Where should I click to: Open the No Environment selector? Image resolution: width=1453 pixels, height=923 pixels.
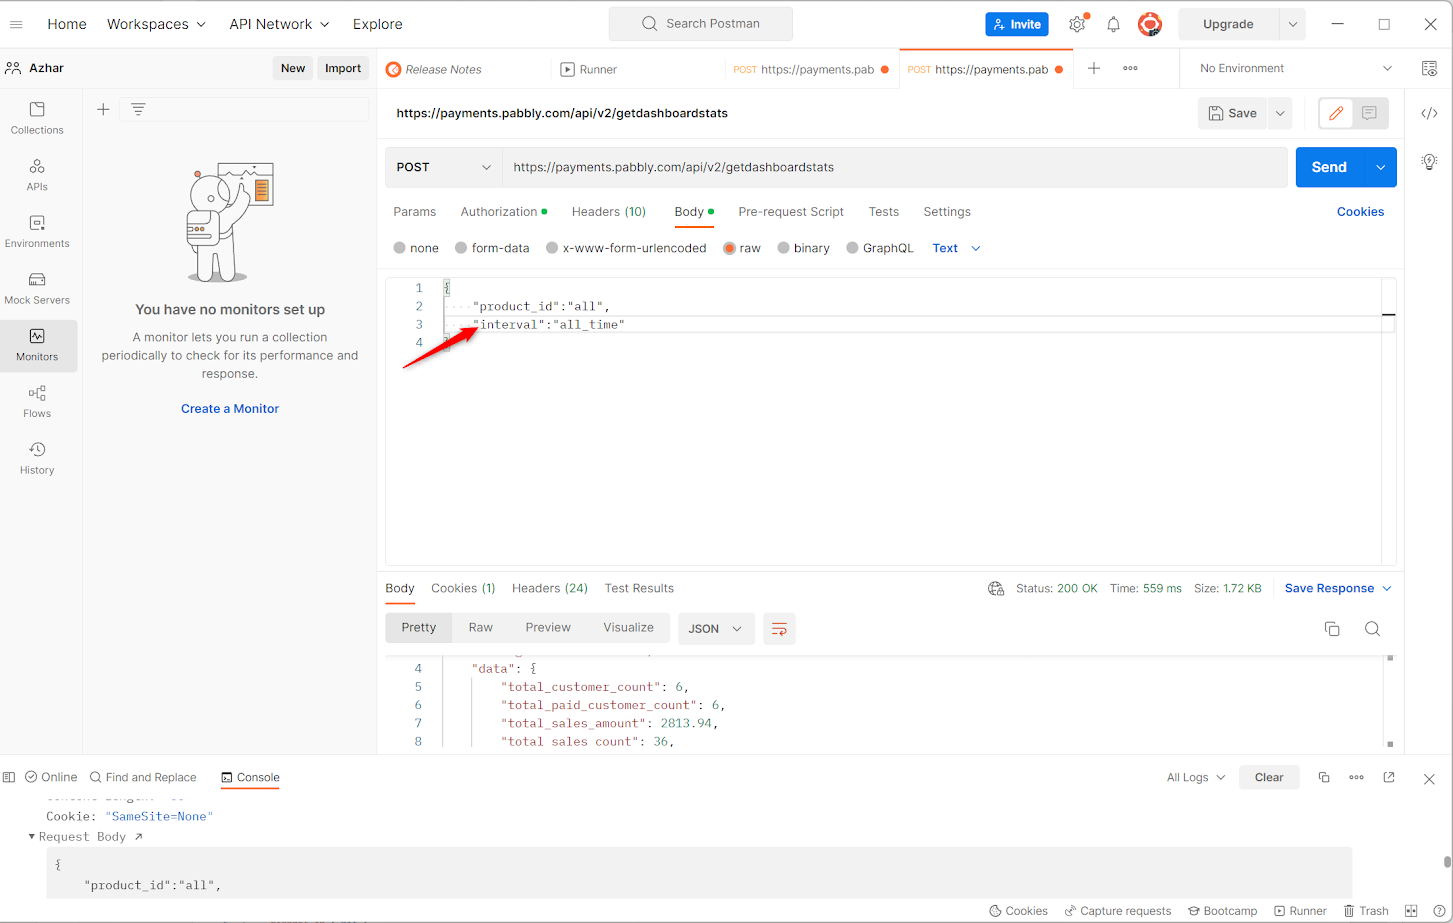pyautogui.click(x=1295, y=68)
